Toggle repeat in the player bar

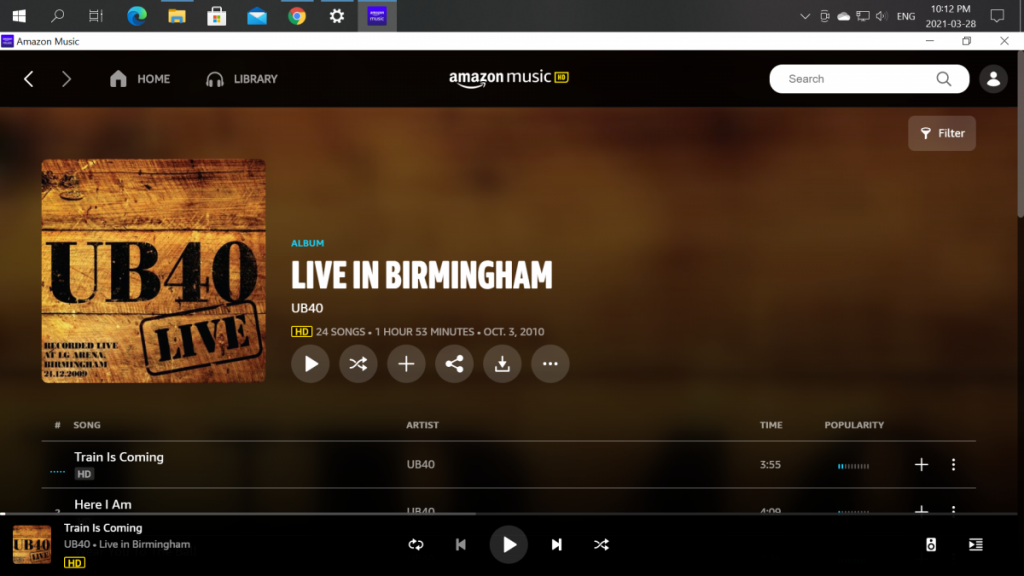416,545
